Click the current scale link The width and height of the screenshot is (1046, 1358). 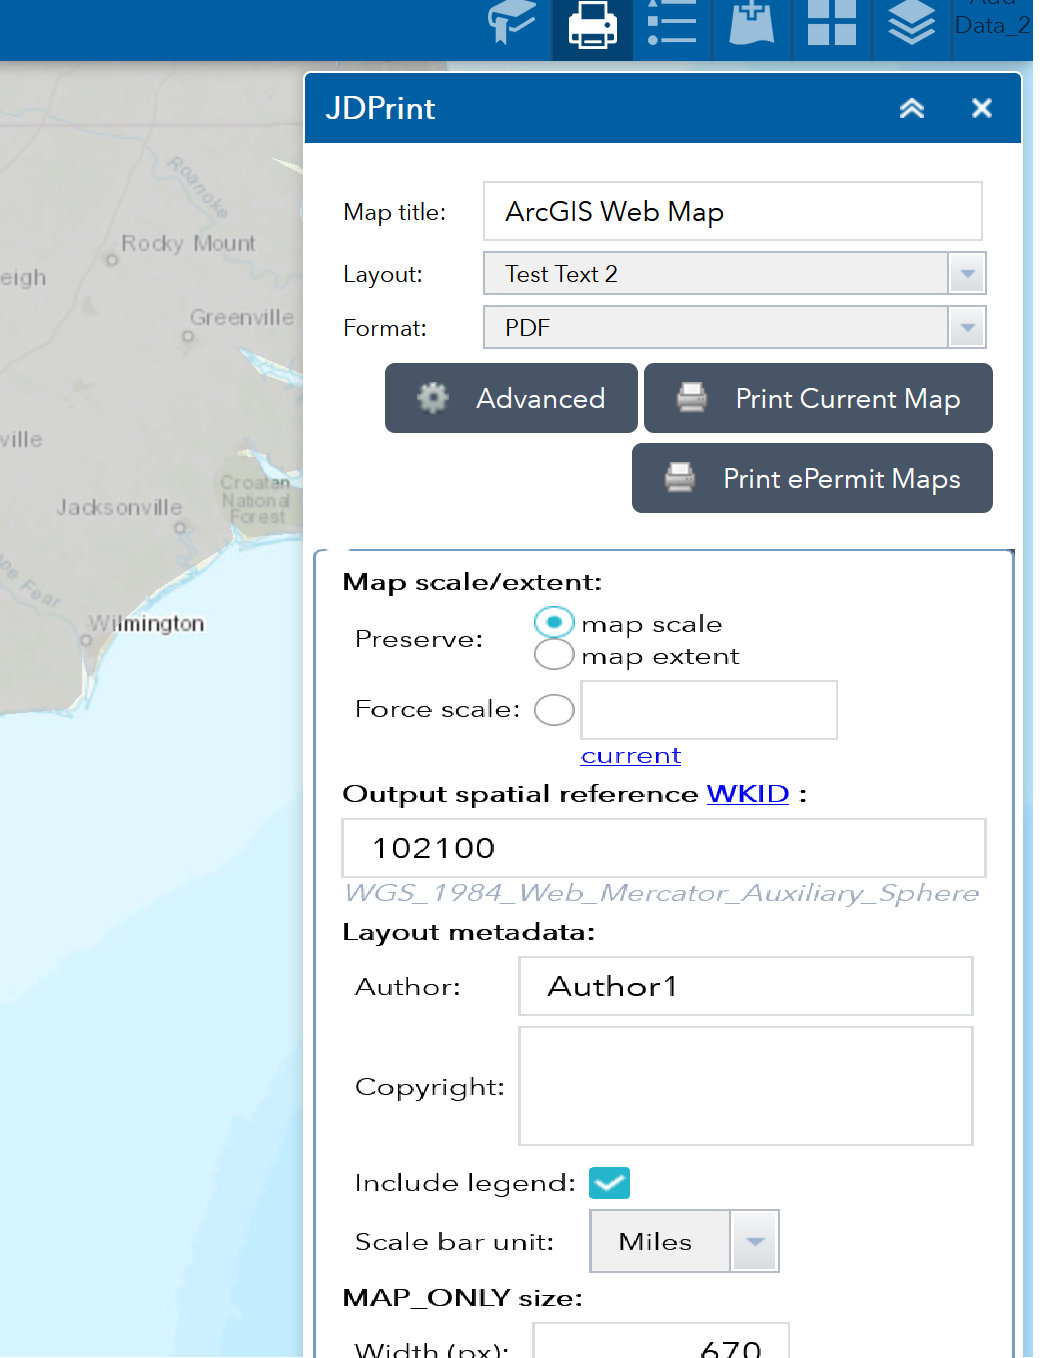point(630,755)
